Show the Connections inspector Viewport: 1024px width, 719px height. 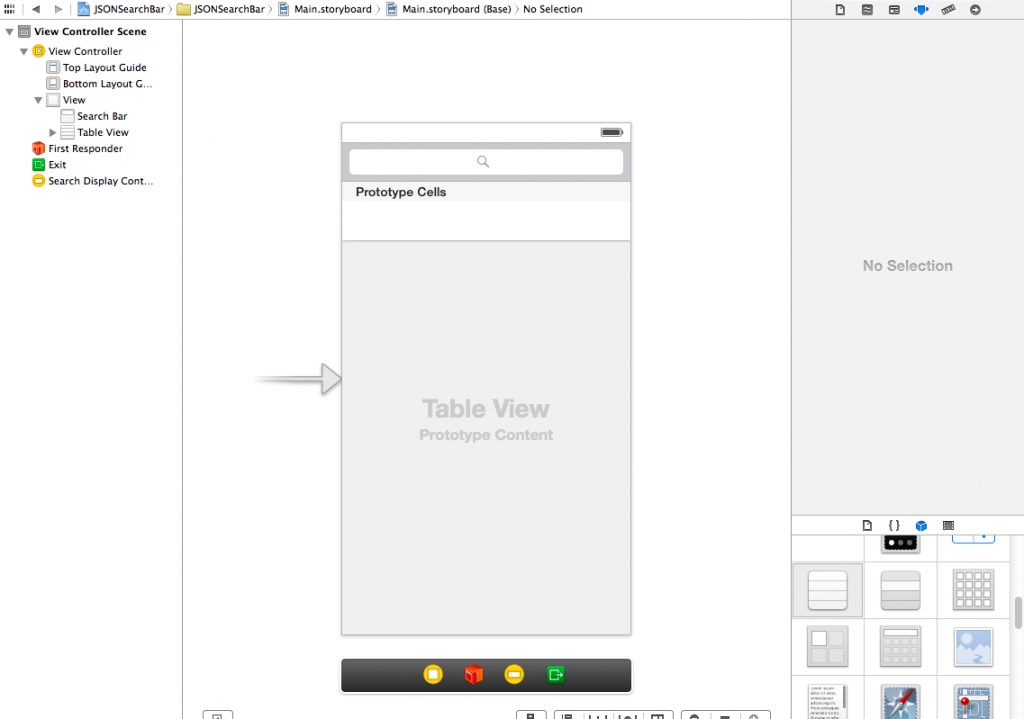pyautogui.click(x=975, y=10)
